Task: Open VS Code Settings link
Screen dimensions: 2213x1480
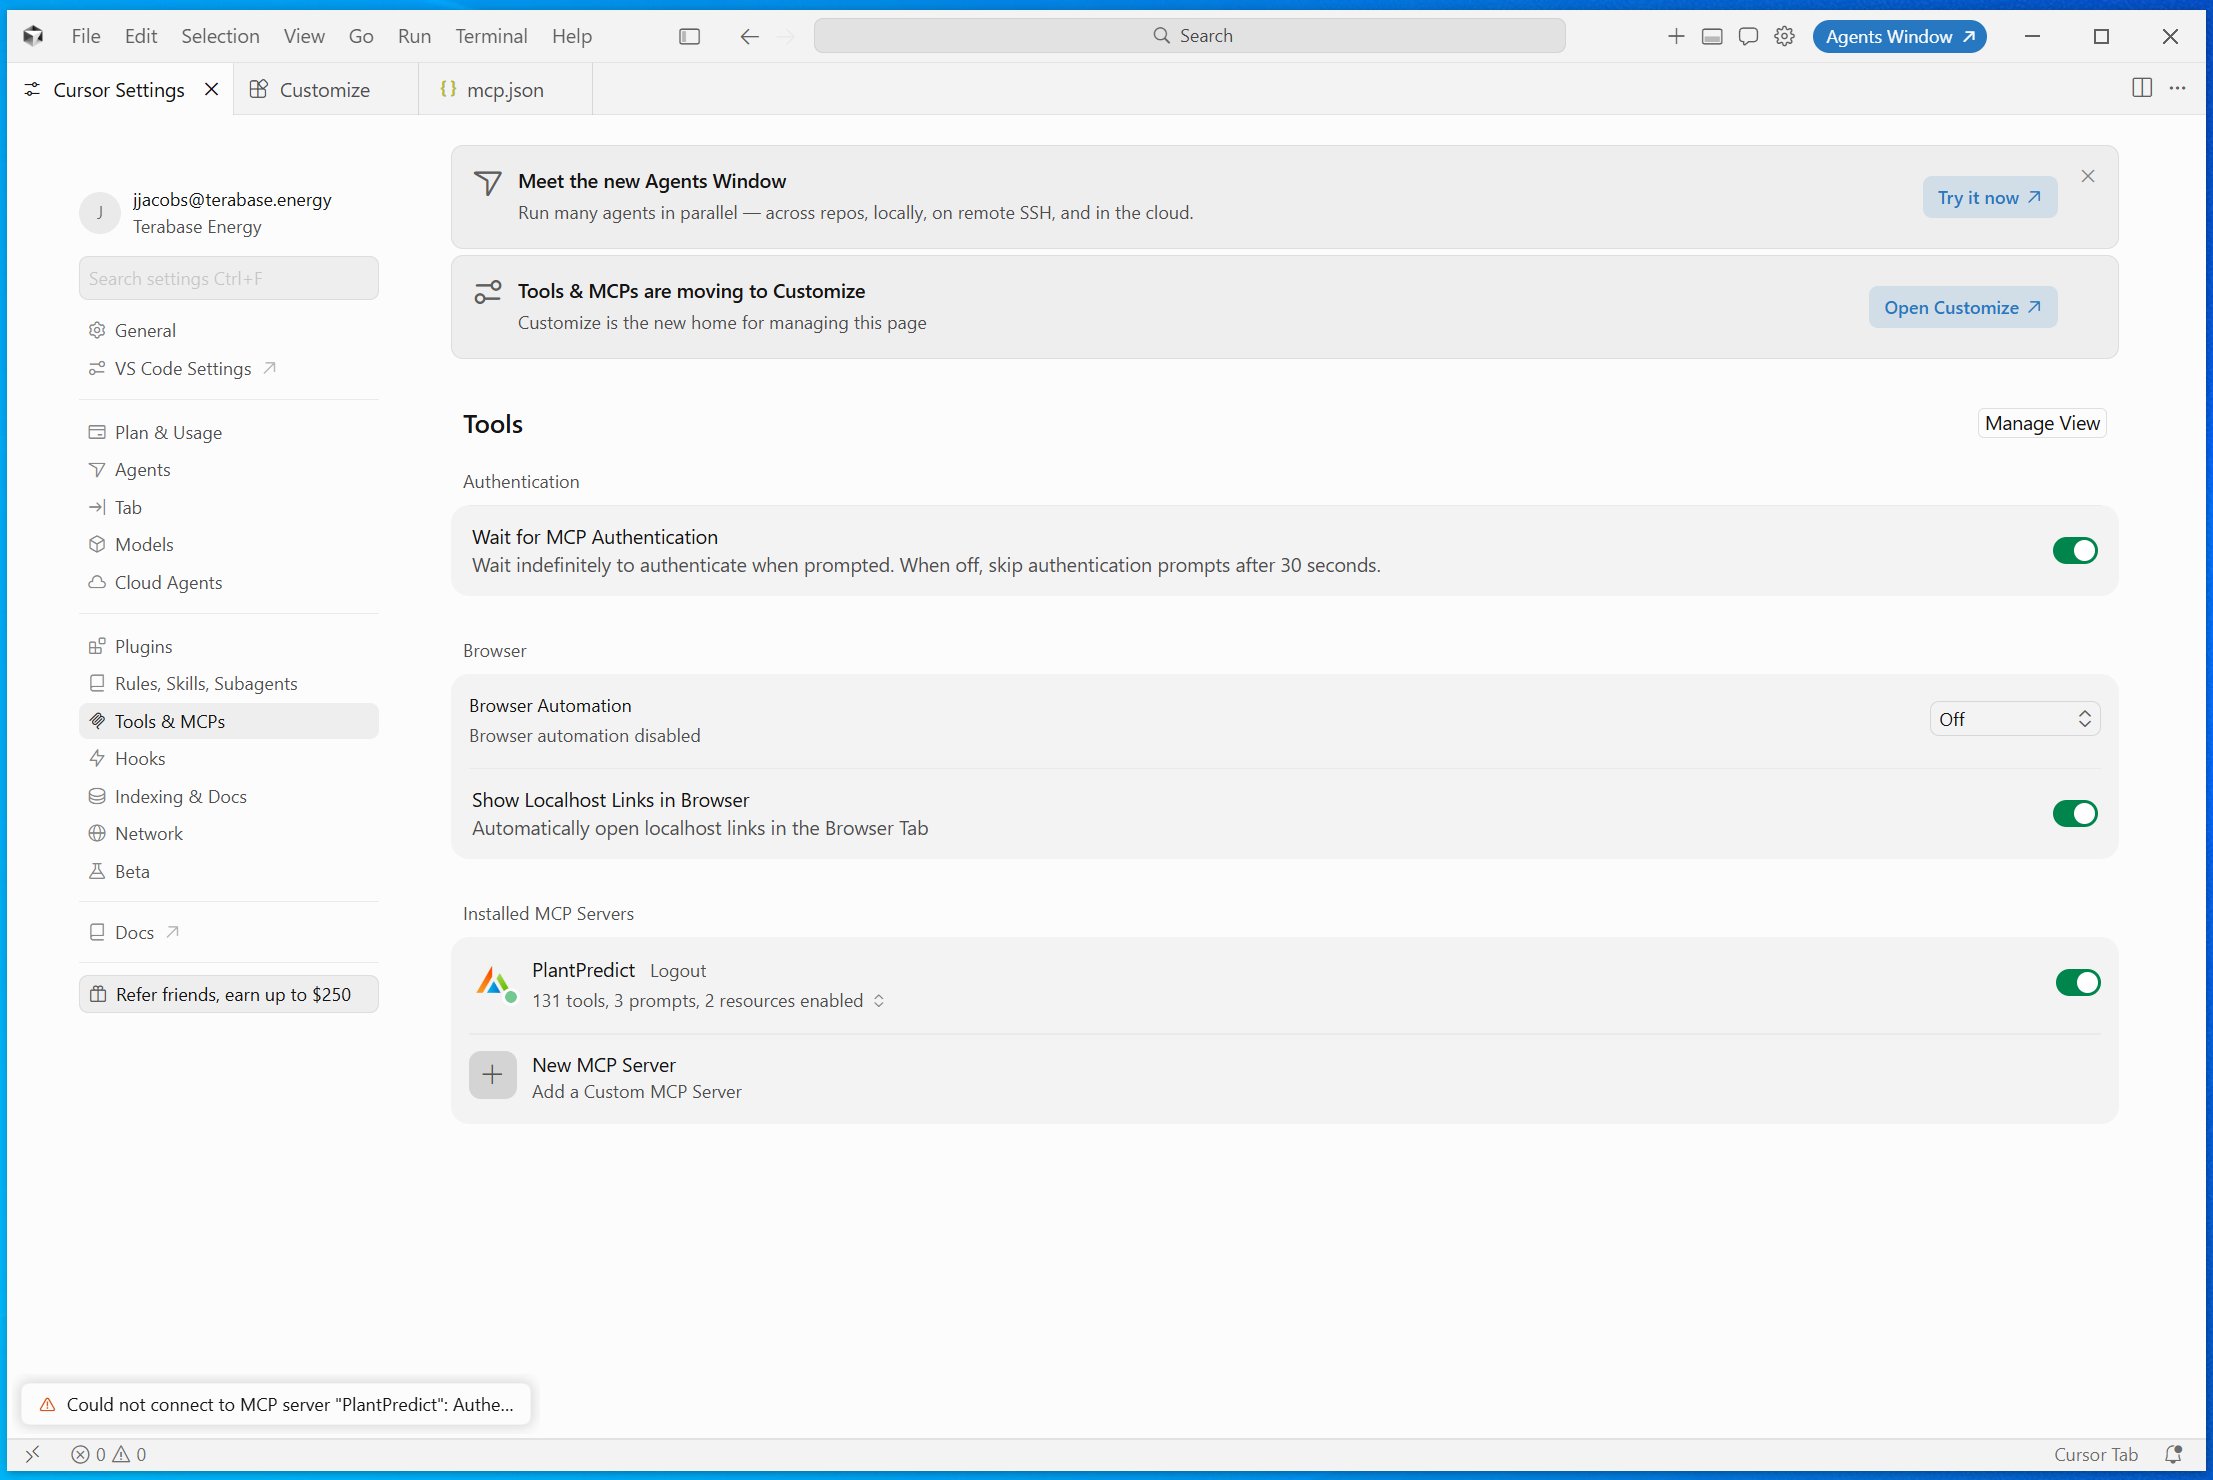Action: (x=229, y=368)
